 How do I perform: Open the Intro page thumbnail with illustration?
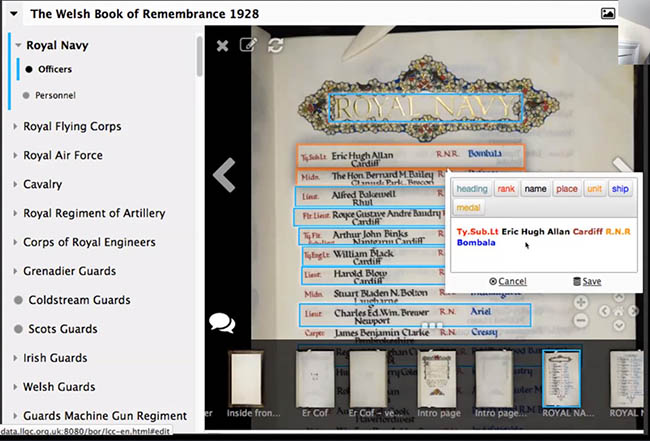pos(437,379)
